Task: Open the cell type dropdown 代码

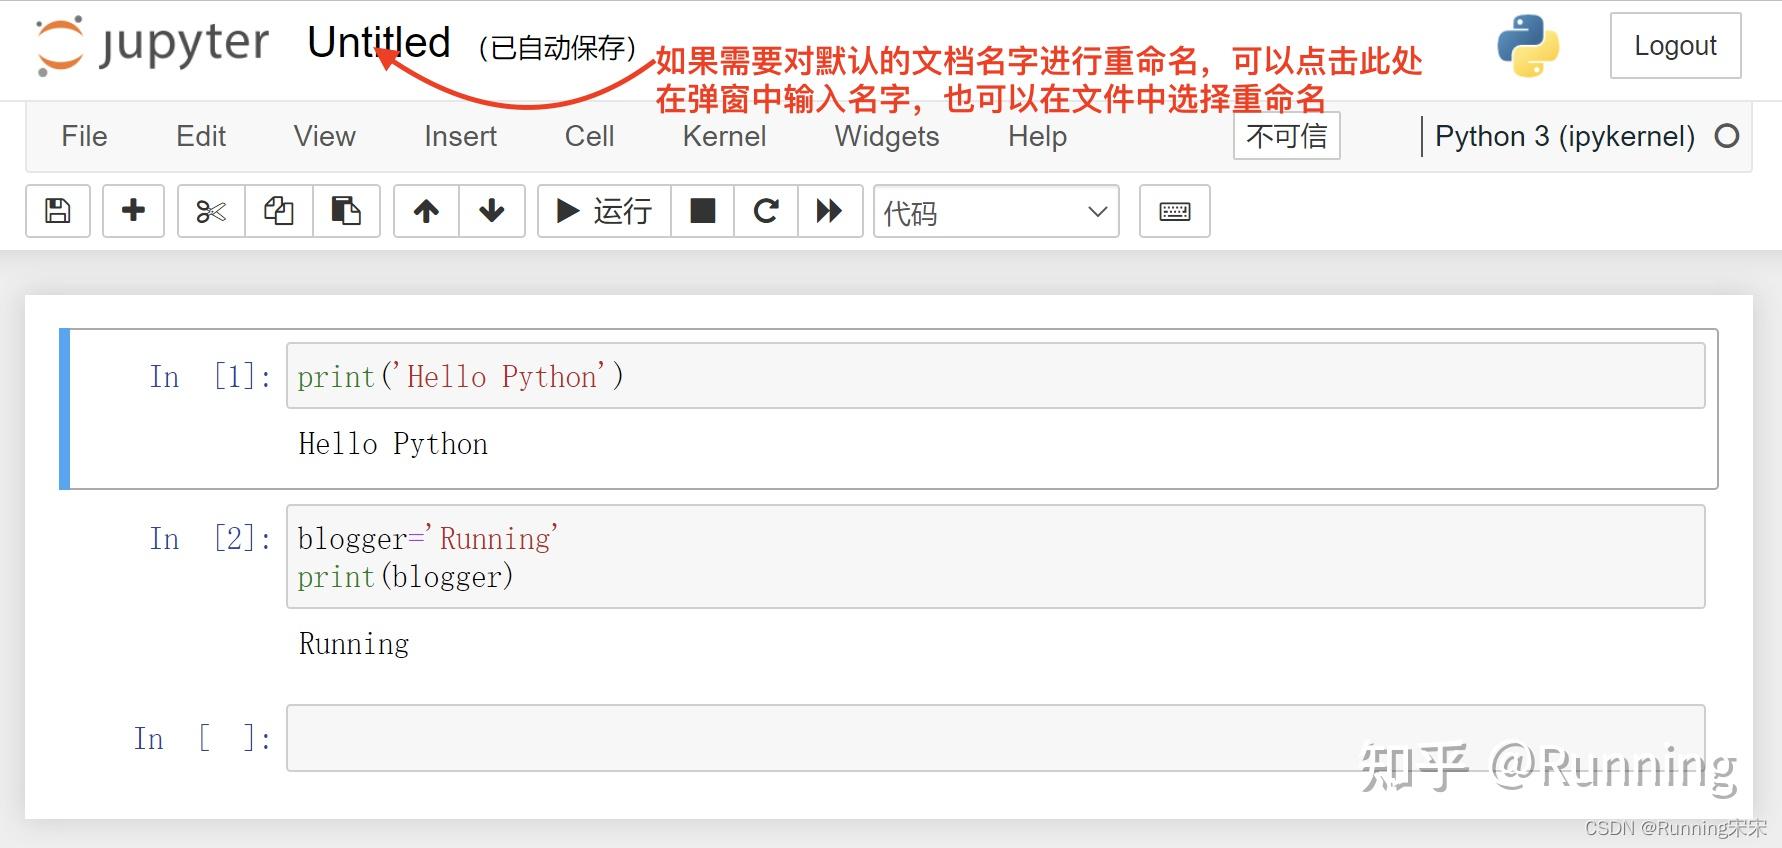Action: 996,212
